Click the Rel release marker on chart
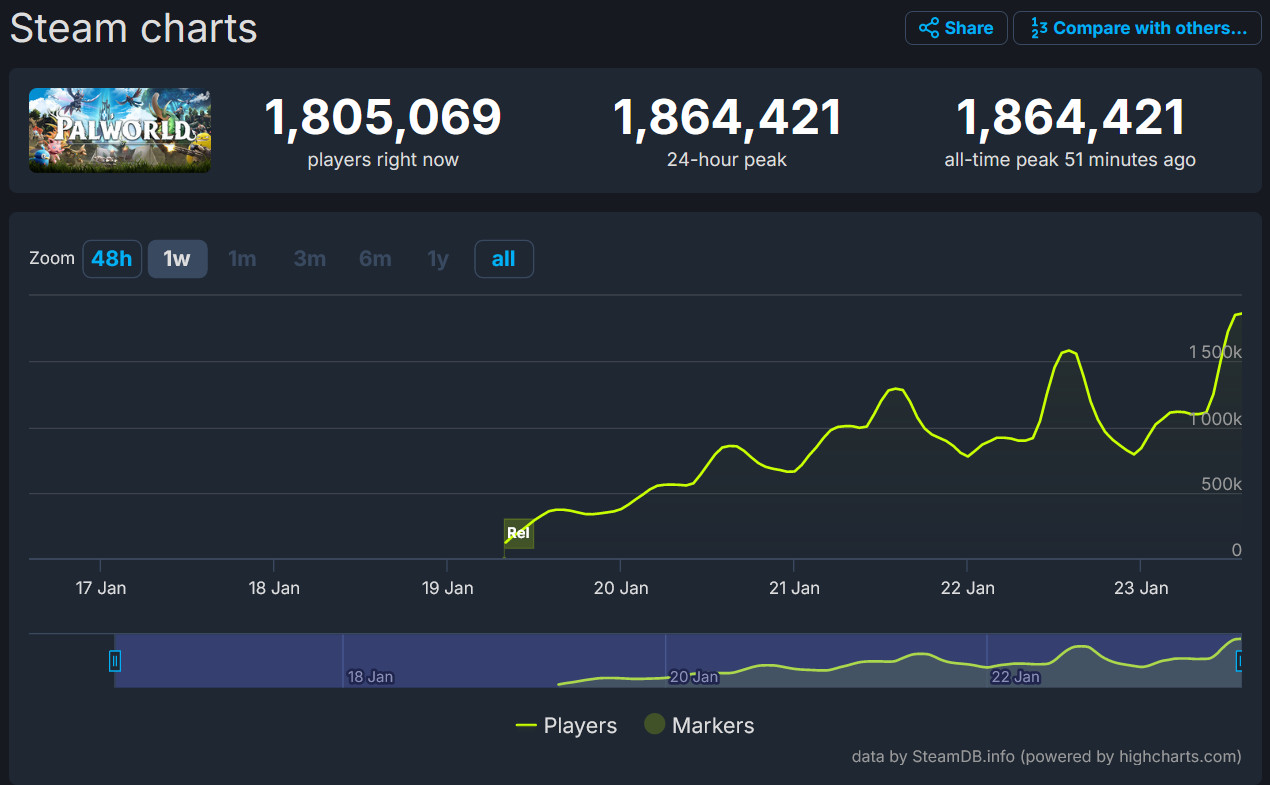This screenshot has height=785, width=1270. coord(518,533)
